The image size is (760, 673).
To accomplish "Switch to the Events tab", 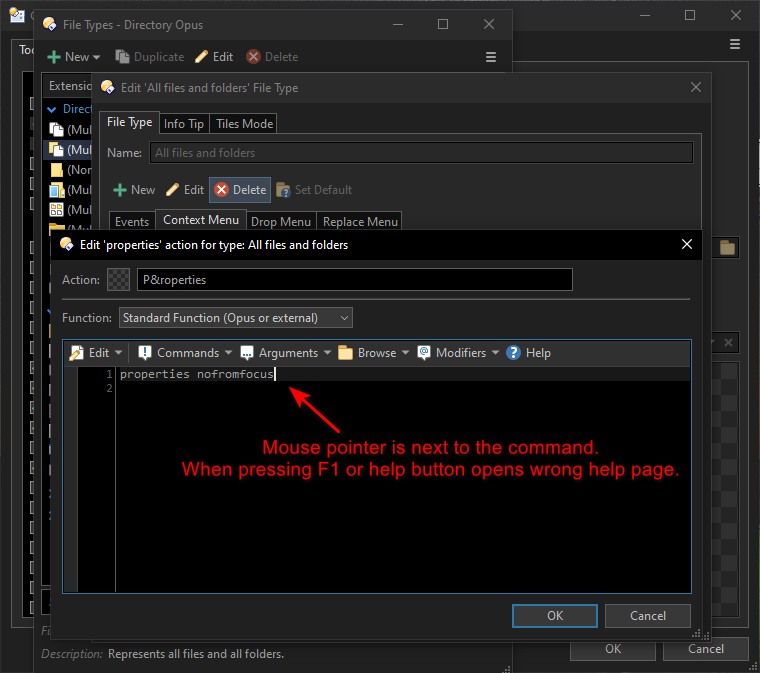I will pyautogui.click(x=132, y=221).
